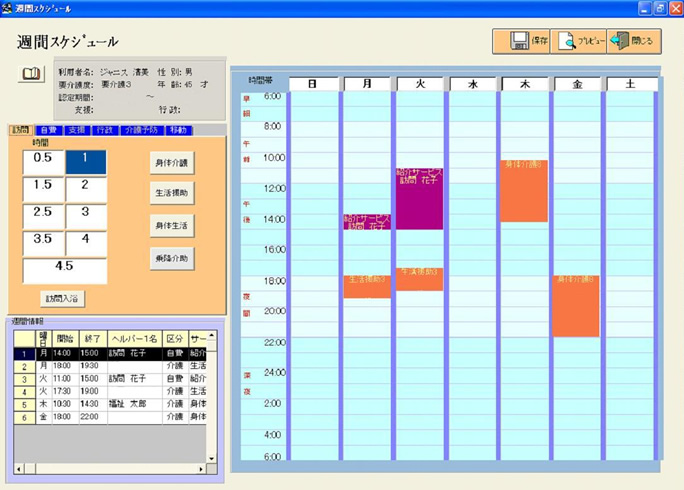The width and height of the screenshot is (684, 490).
Task: Open the プレビュー print preview
Action: point(577,41)
